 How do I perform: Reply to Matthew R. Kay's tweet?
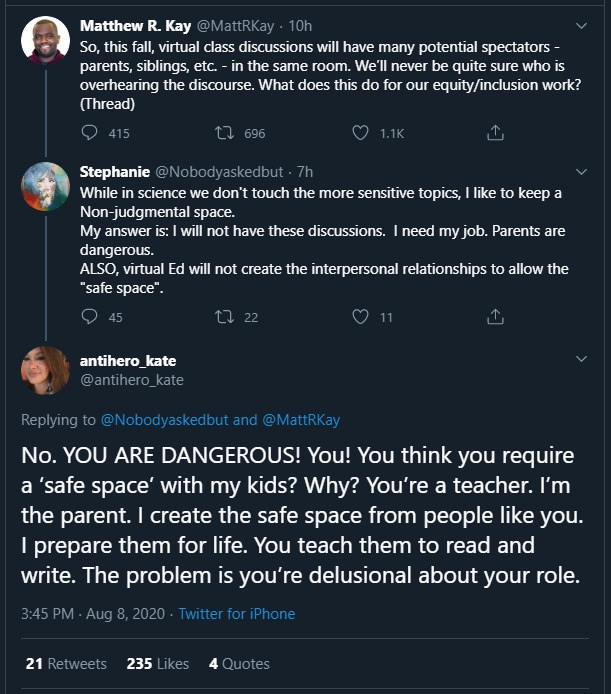click(x=89, y=132)
